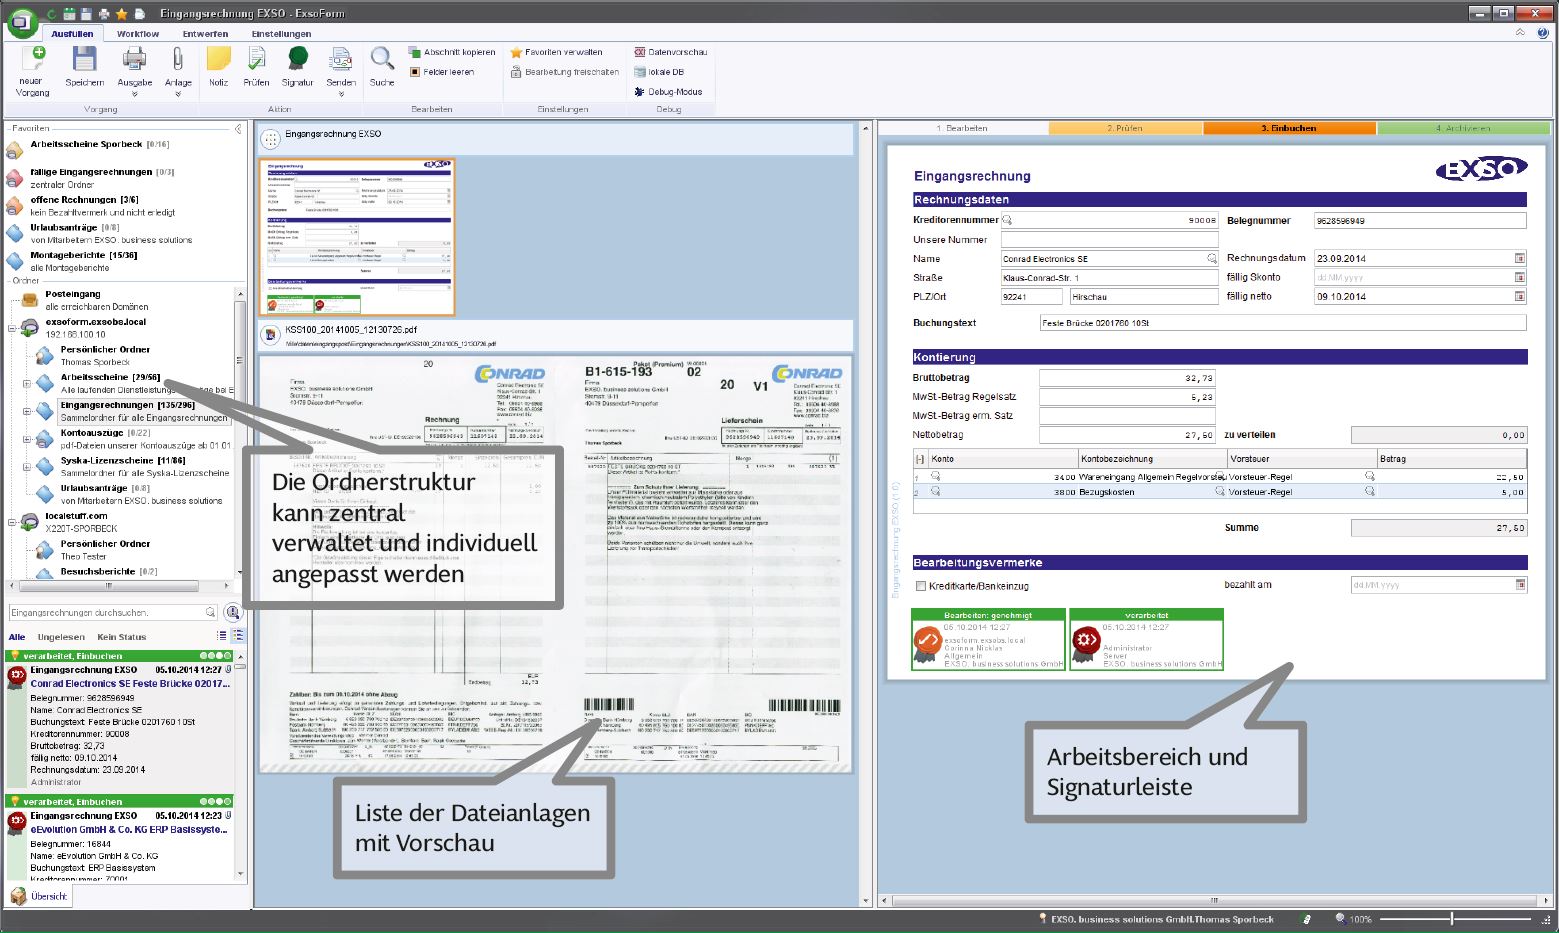Apply Signatur with the green seal icon
The width and height of the screenshot is (1559, 933).
297,60
